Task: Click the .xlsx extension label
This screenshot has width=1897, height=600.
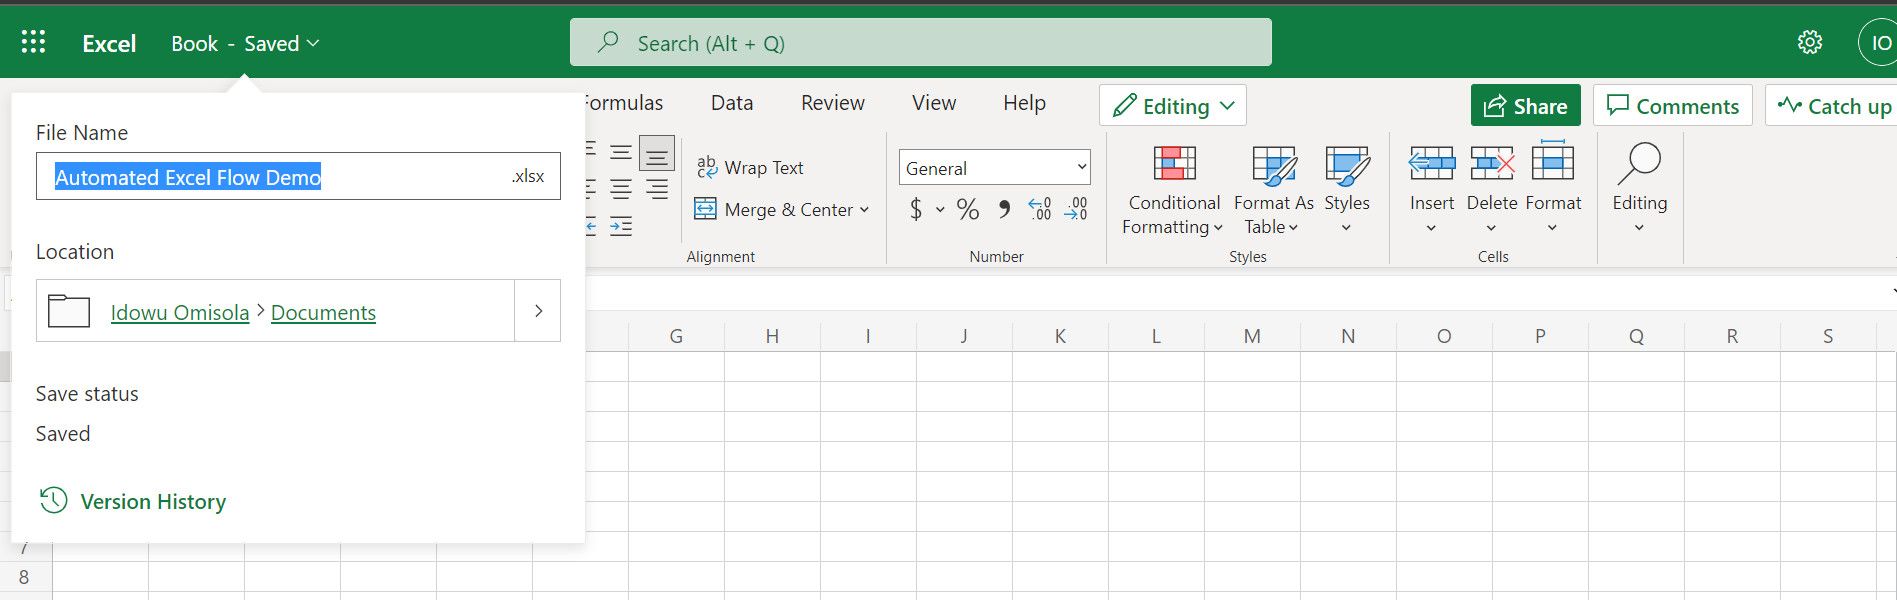Action: pyautogui.click(x=528, y=176)
